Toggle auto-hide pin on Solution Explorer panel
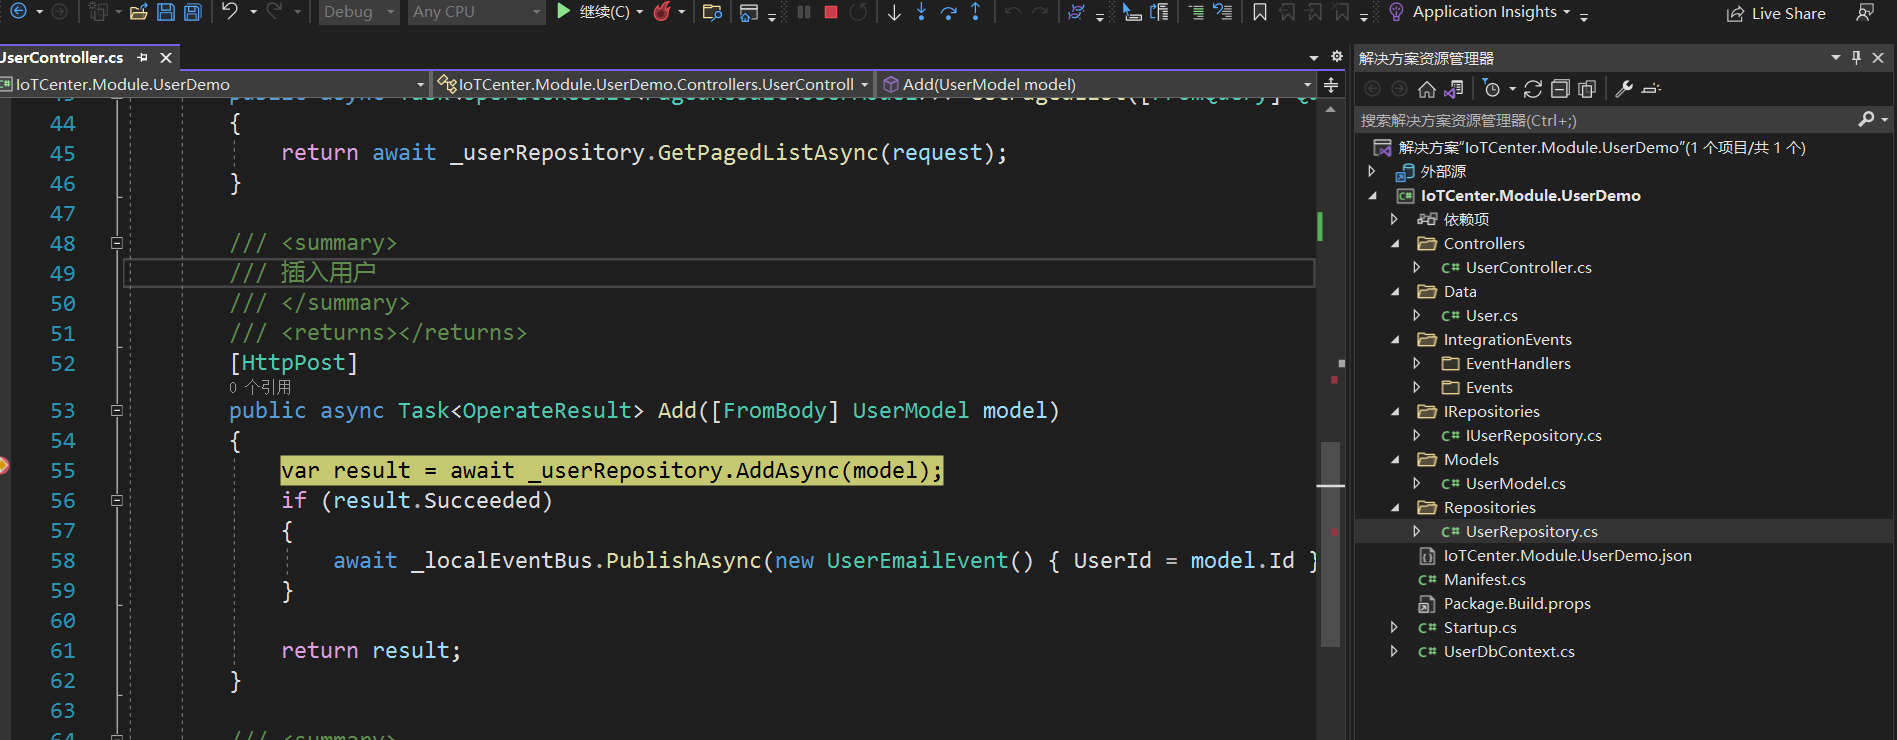1897x740 pixels. point(1856,58)
